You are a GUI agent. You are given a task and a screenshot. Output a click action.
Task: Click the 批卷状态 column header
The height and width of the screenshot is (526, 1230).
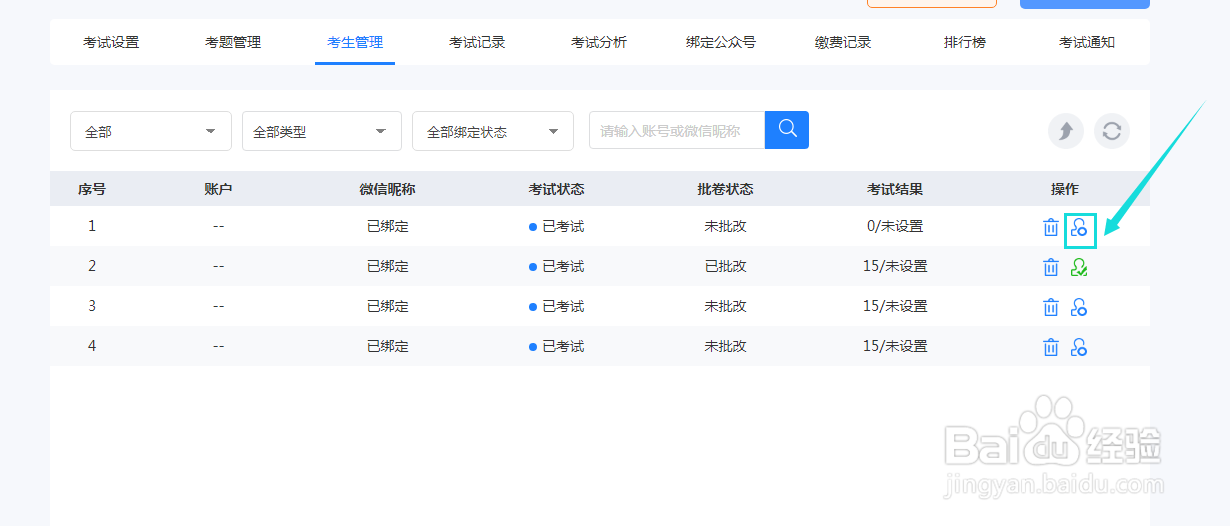coord(726,189)
